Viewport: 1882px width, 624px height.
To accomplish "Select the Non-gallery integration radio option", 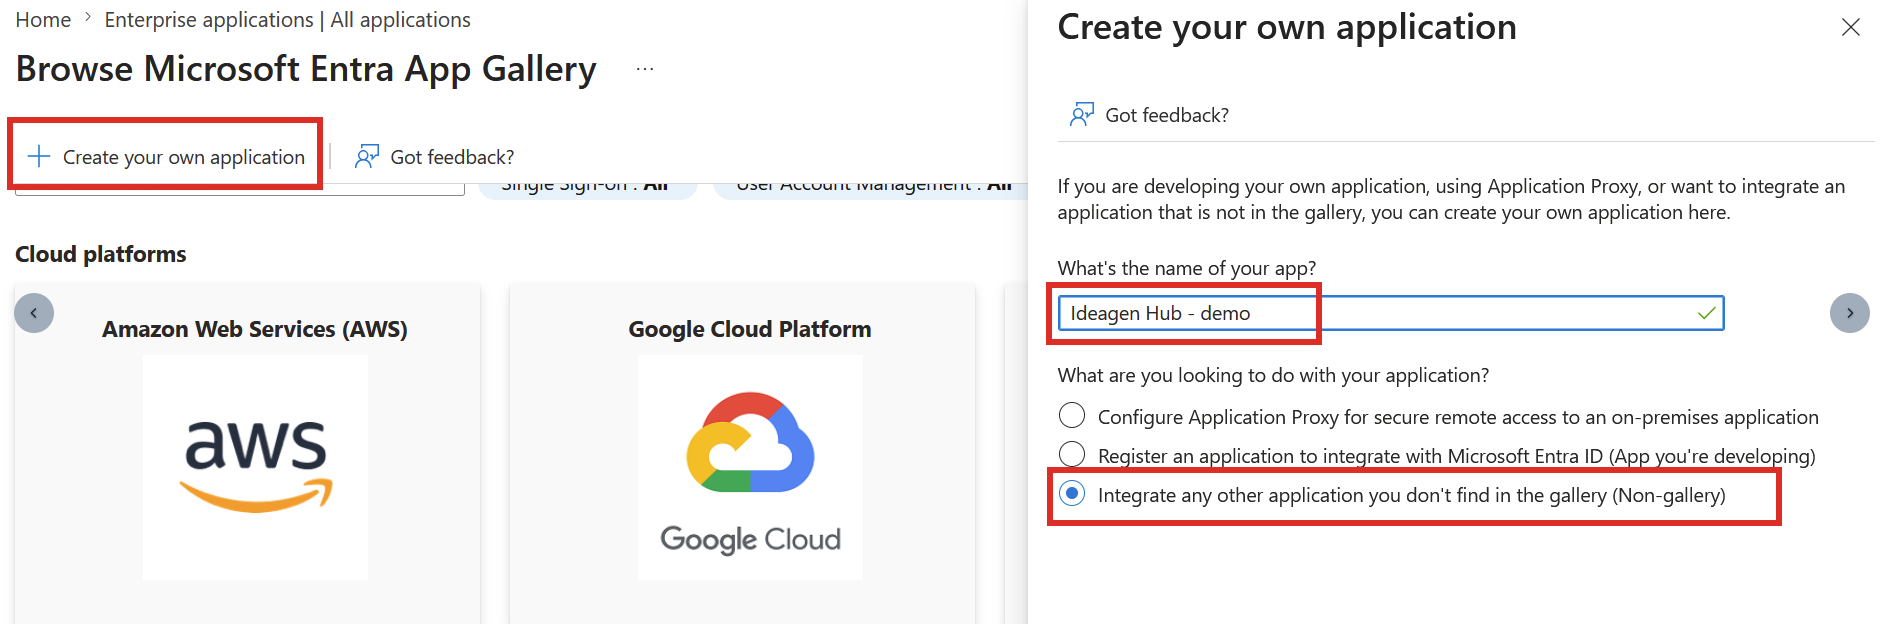I will pyautogui.click(x=1072, y=494).
